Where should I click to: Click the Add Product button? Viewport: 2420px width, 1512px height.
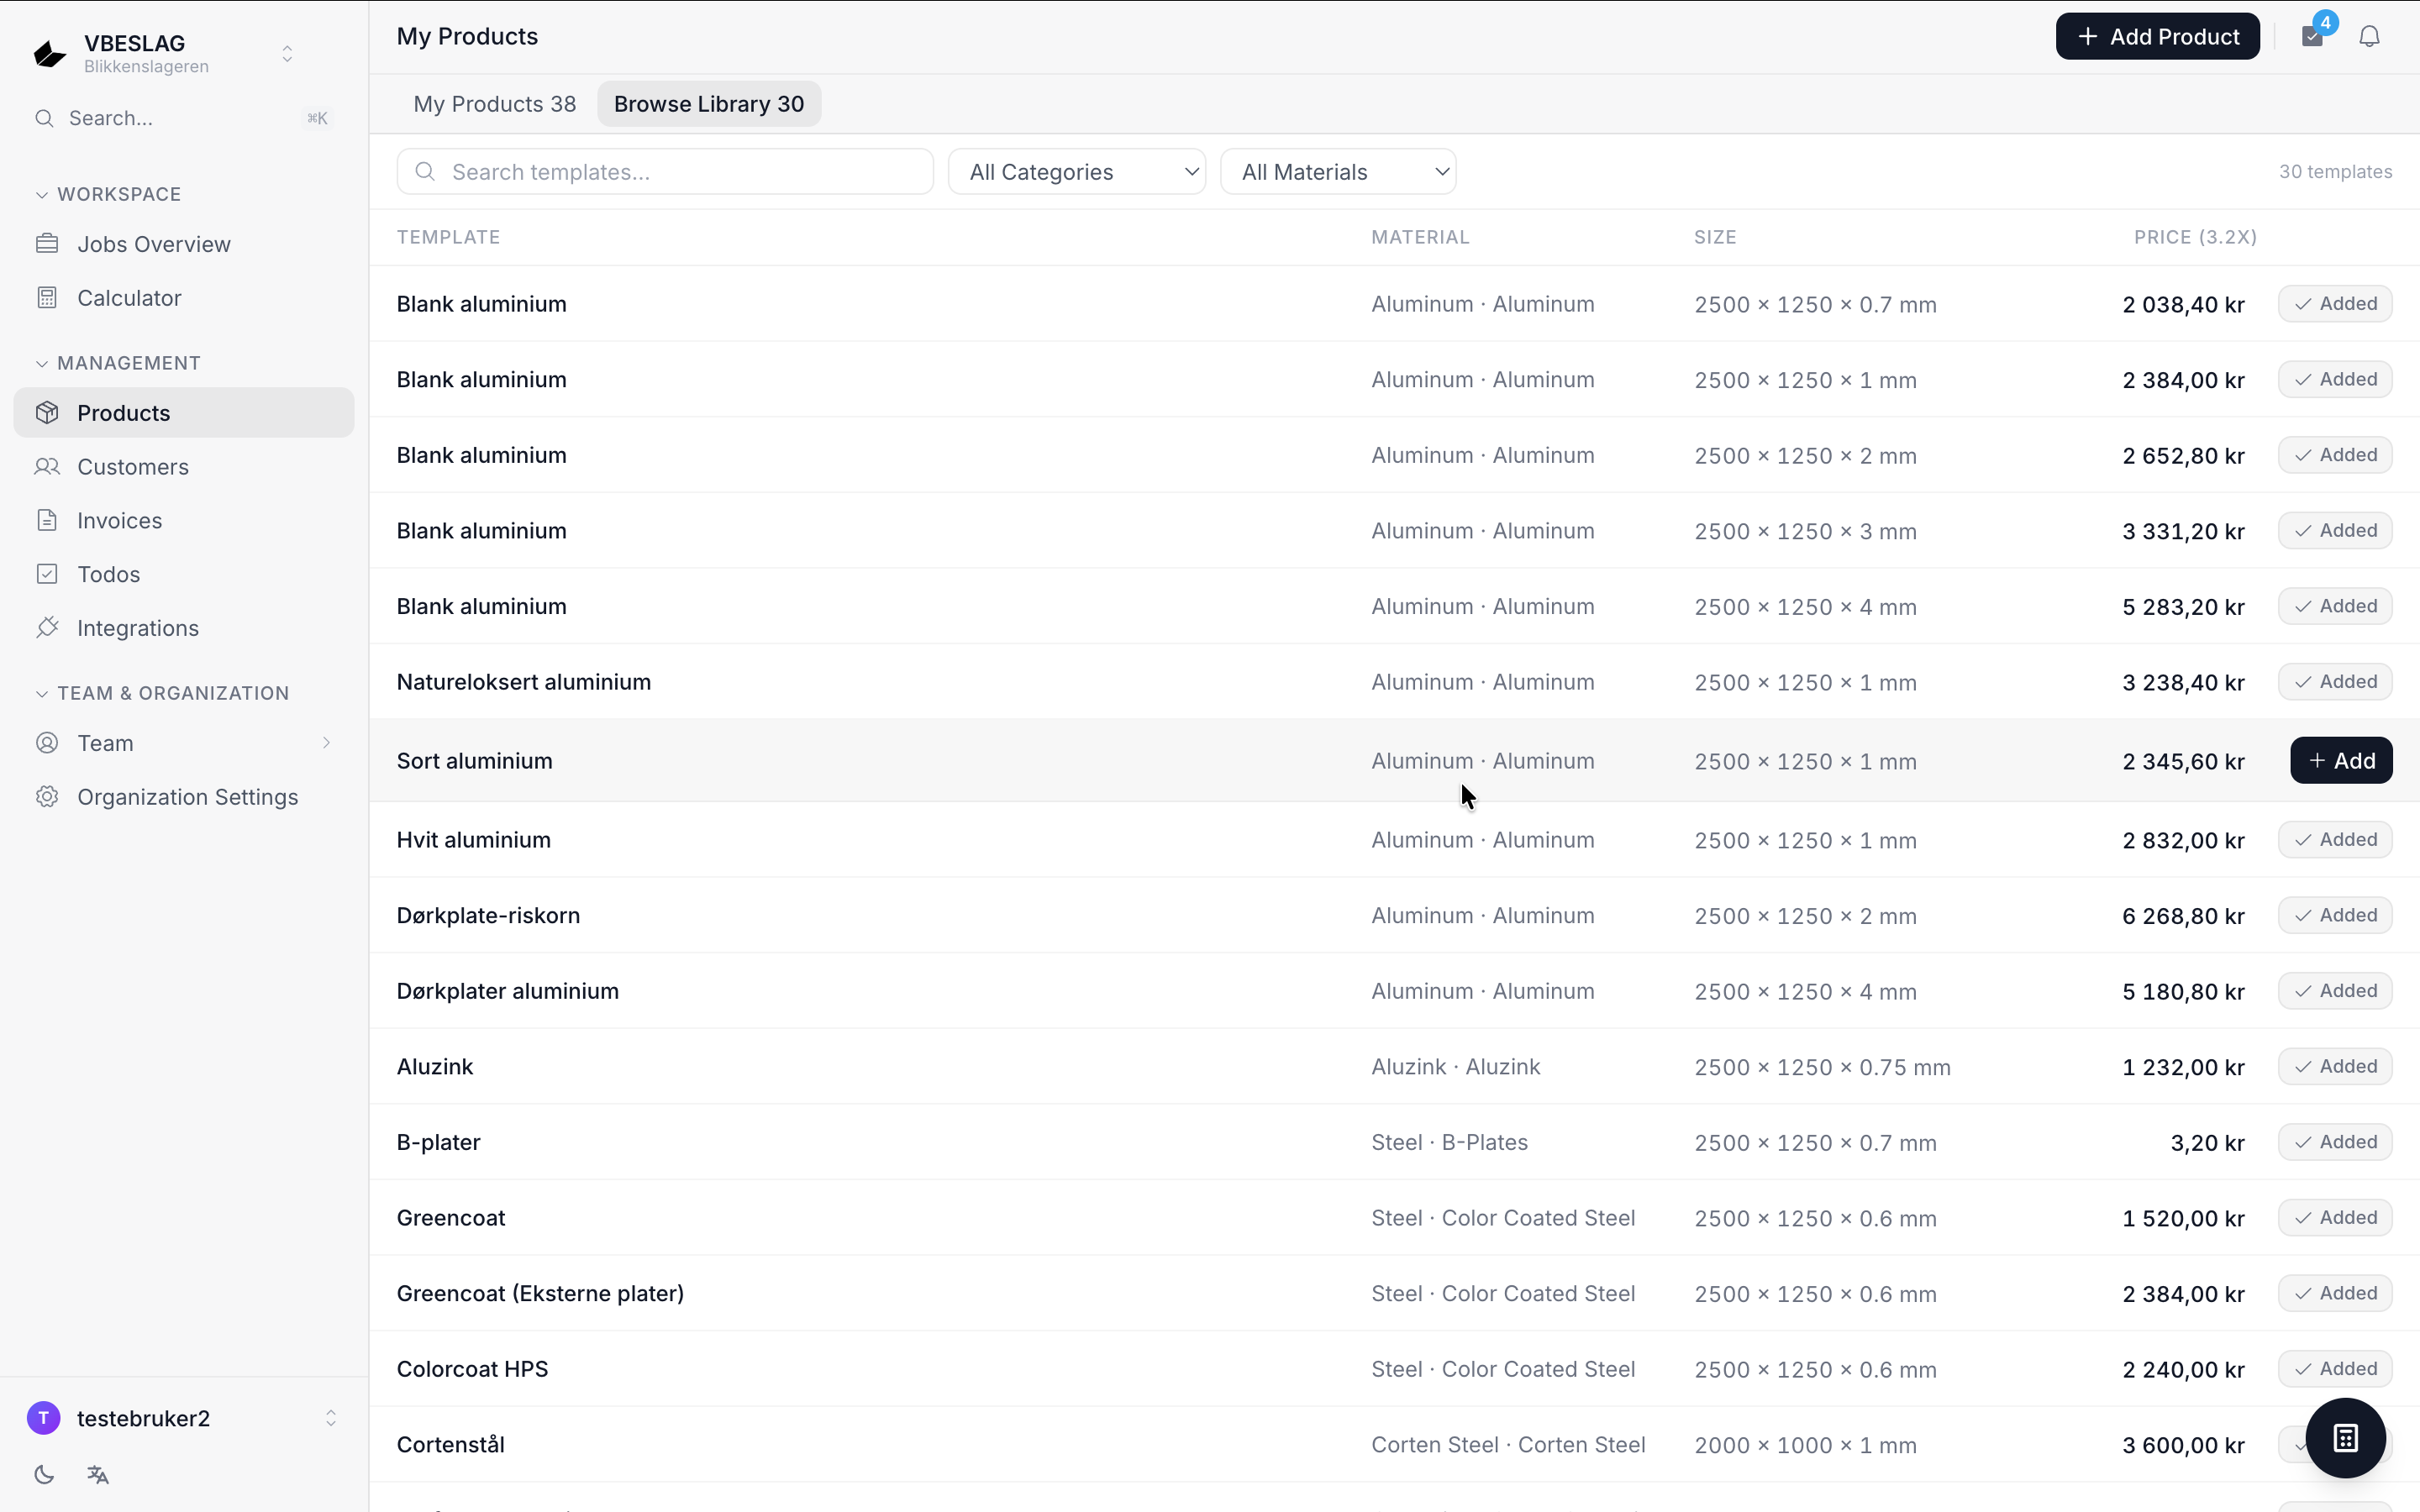point(2157,37)
